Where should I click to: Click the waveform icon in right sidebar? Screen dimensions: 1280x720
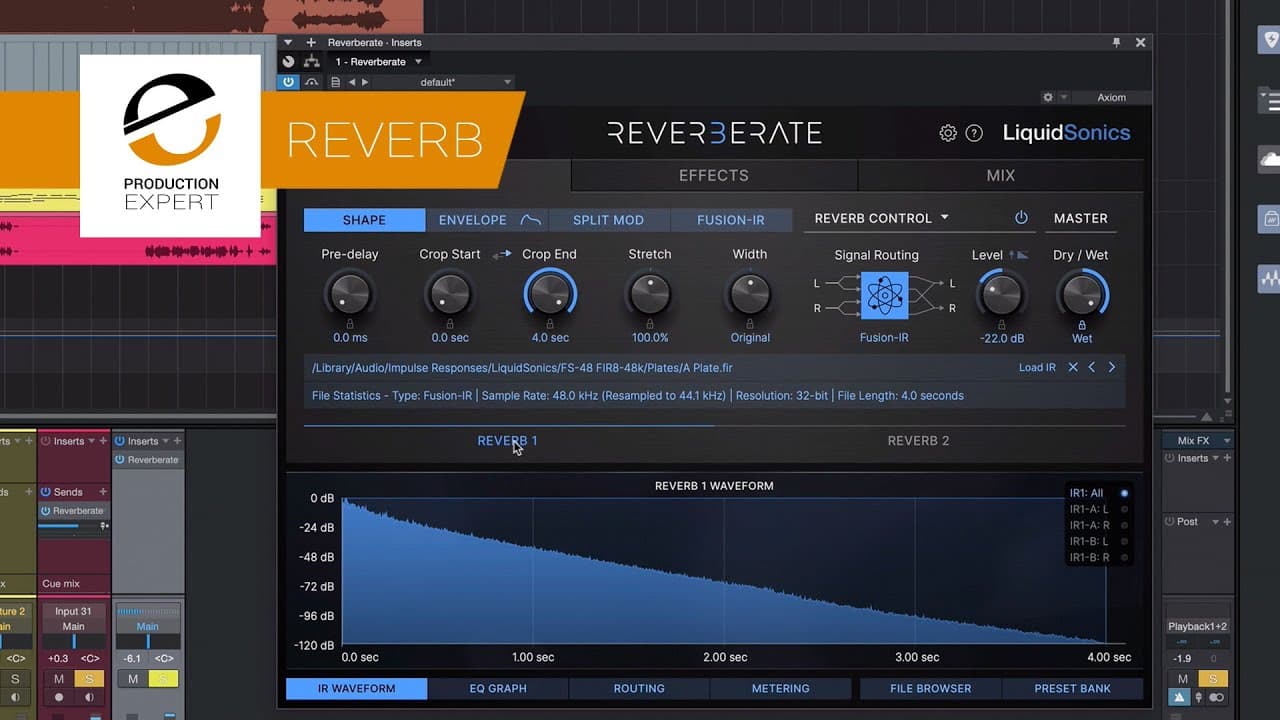1269,277
